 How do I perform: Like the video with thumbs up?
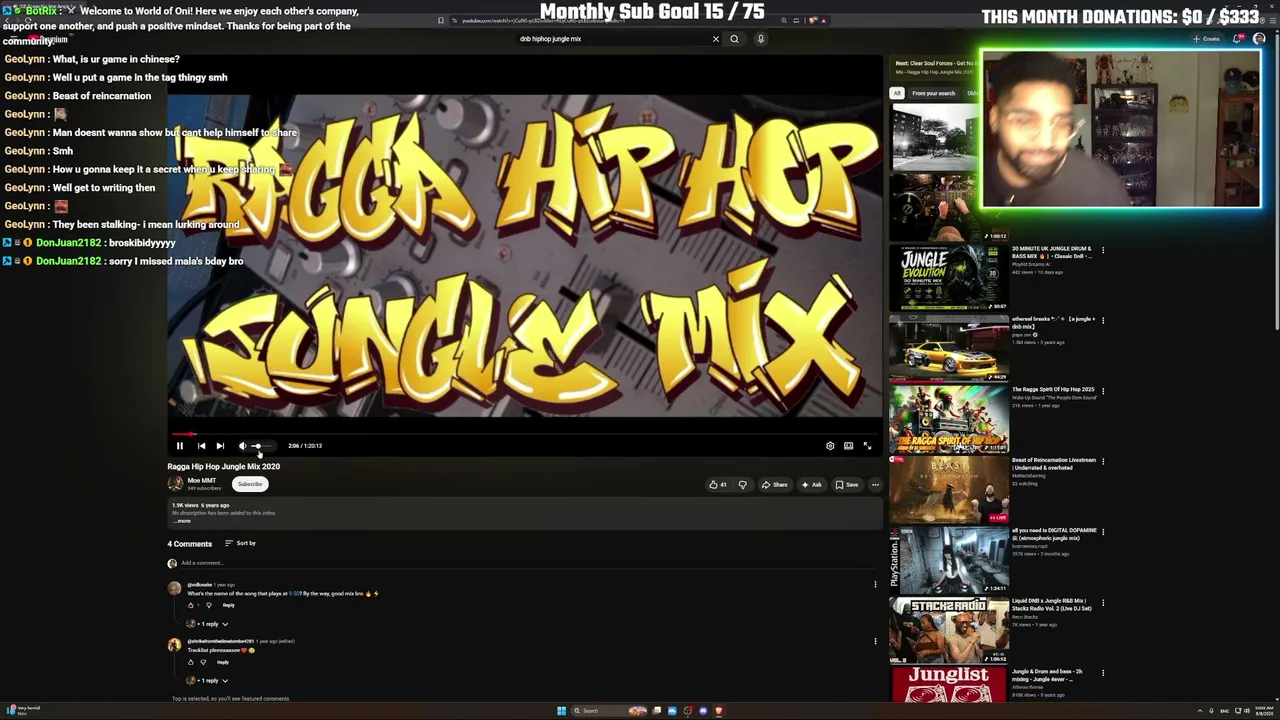click(718, 485)
